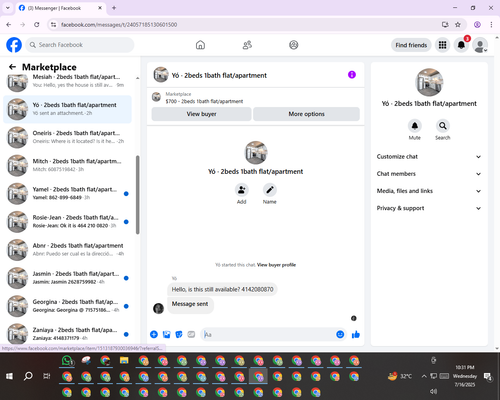500x400 pixels.
Task: Click 'Hello, is this still available?' message
Action: [x=222, y=289]
